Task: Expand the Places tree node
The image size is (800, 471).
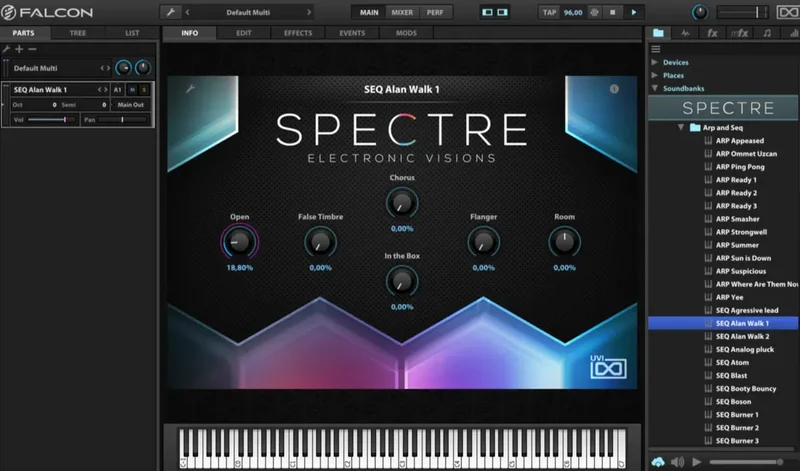Action: pos(655,75)
